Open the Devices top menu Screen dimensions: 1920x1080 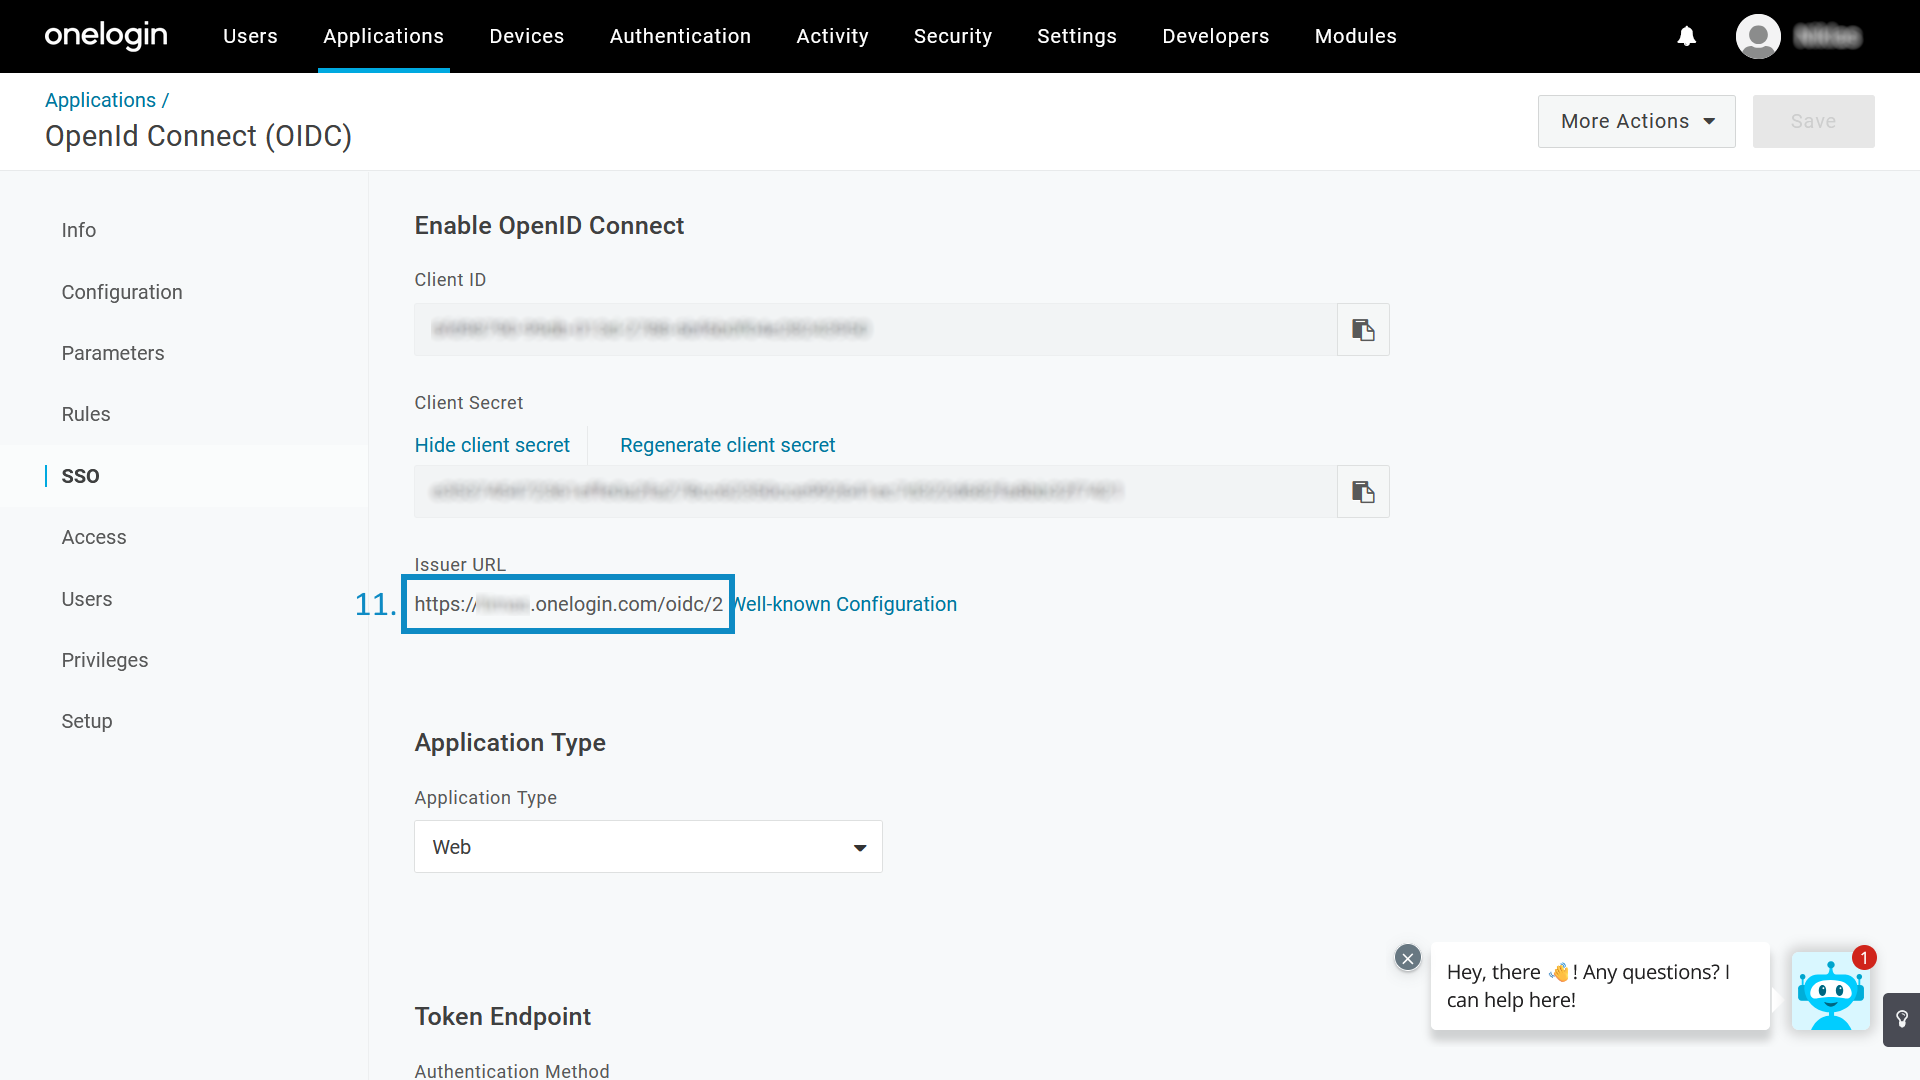point(527,36)
